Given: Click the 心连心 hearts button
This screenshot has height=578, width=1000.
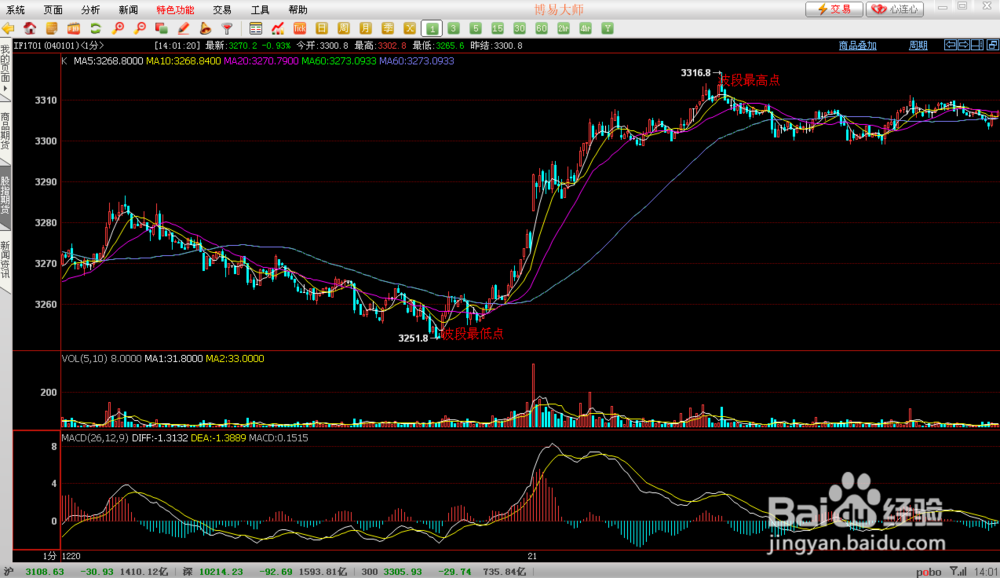Looking at the screenshot, I should [895, 9].
